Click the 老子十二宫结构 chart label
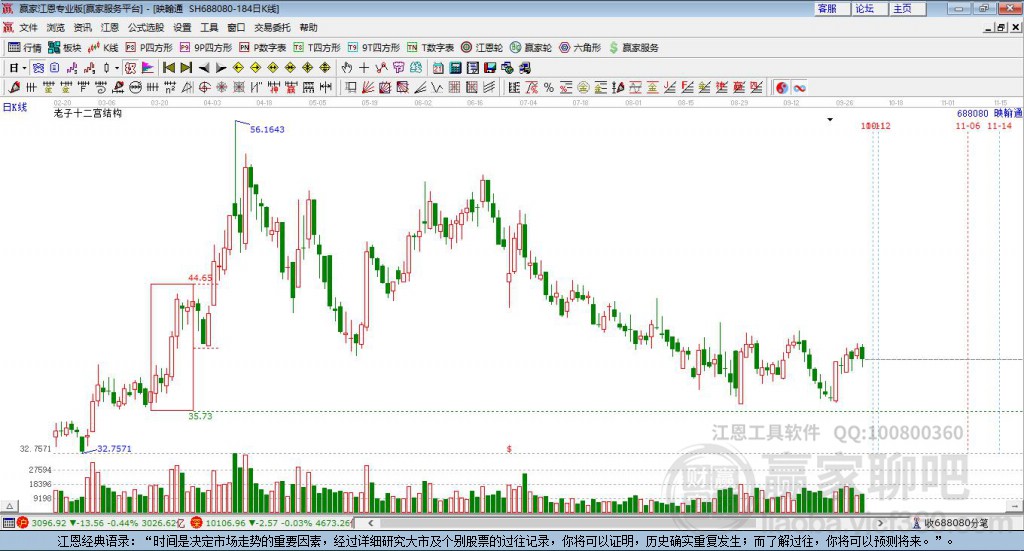The height and width of the screenshot is (551, 1024). (x=88, y=113)
